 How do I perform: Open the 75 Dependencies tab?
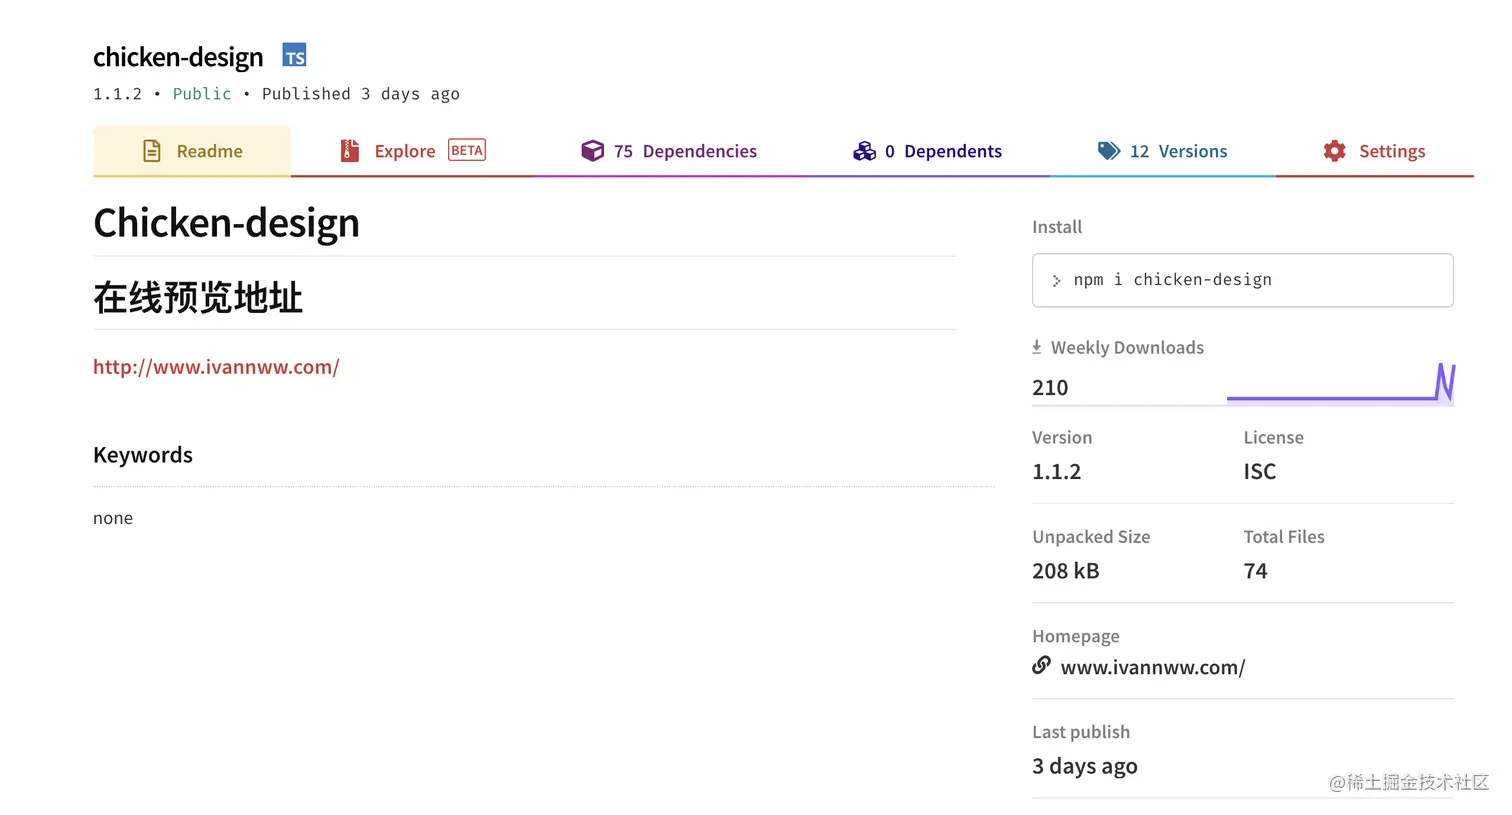[669, 151]
